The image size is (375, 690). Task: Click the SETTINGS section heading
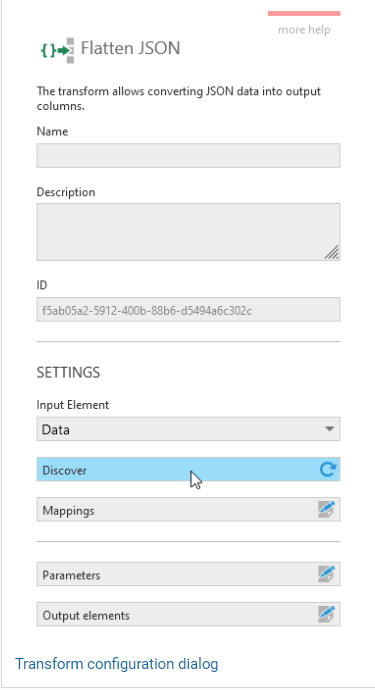point(68,372)
